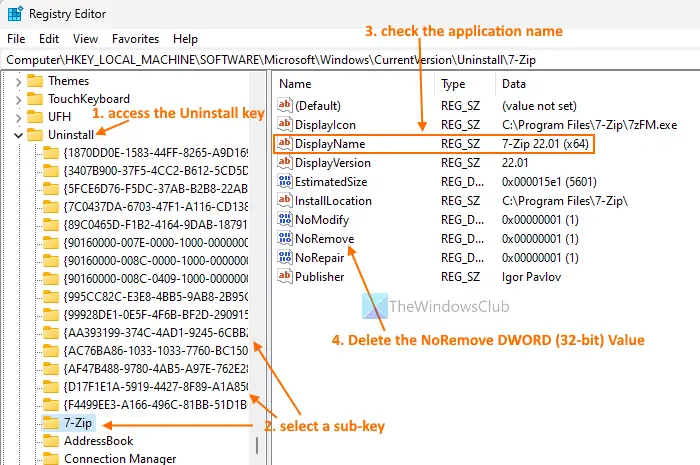Click the DisplayIcon string value icon

285,124
